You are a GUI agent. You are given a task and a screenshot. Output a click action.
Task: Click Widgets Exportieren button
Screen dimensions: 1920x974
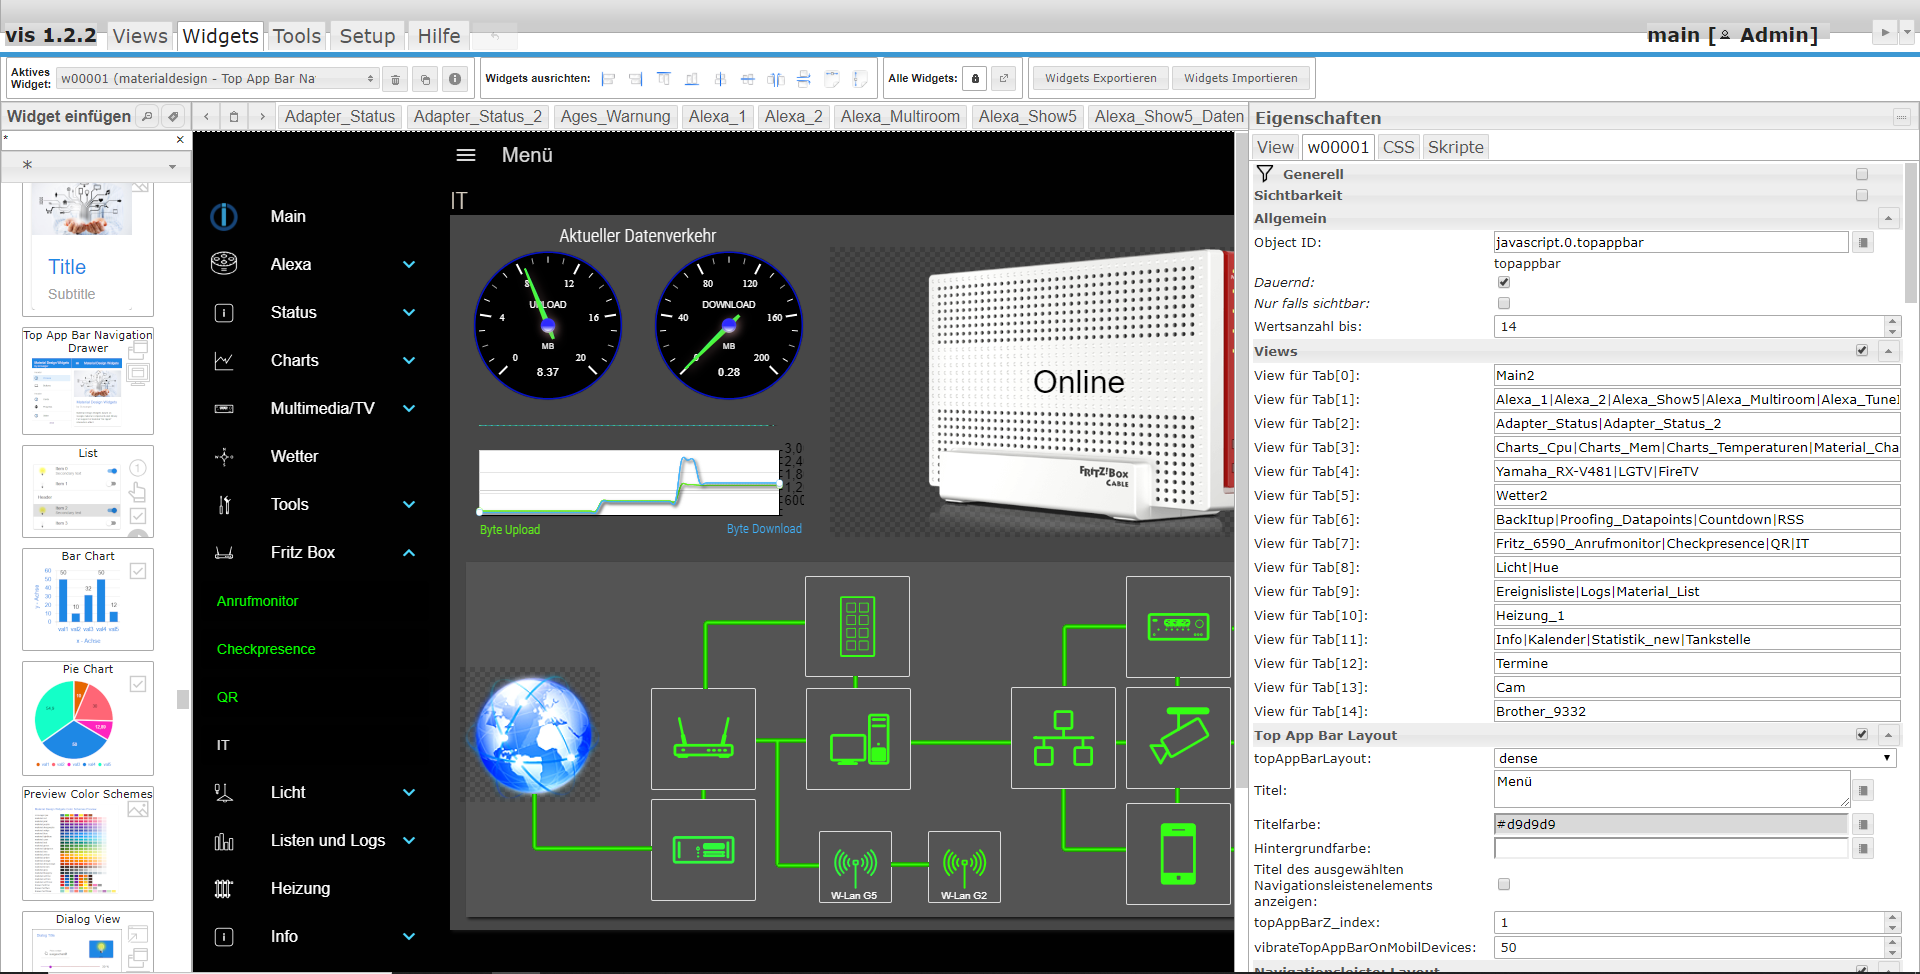click(x=1101, y=78)
